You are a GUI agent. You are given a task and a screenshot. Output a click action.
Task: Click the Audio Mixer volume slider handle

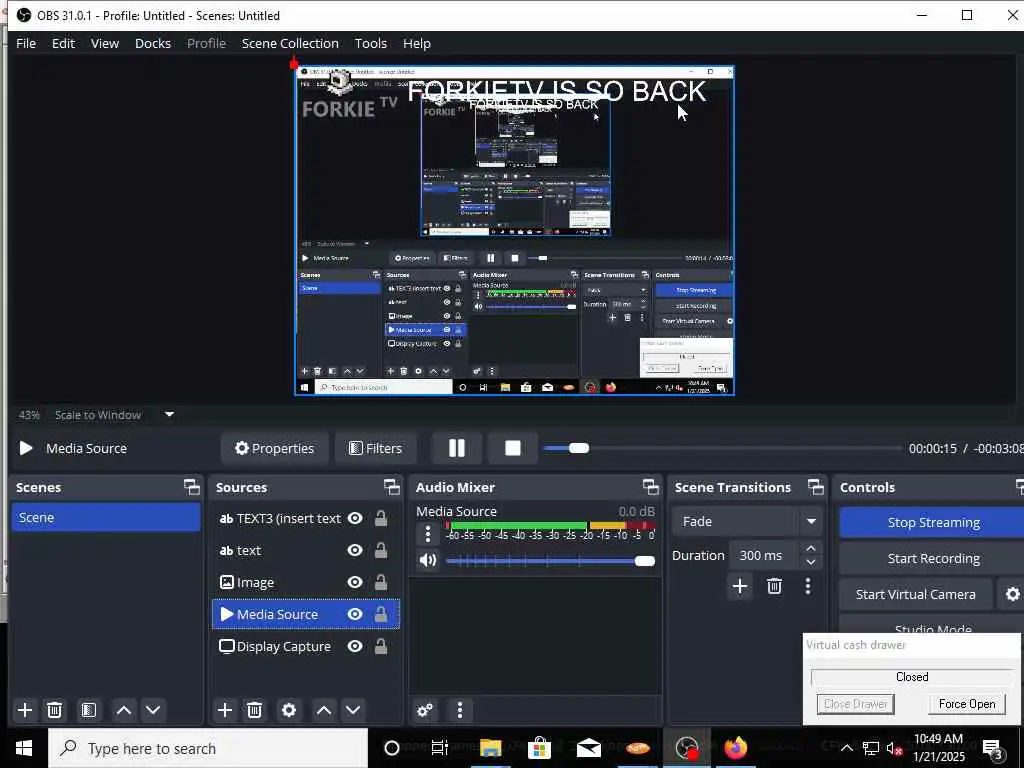pyautogui.click(x=645, y=561)
